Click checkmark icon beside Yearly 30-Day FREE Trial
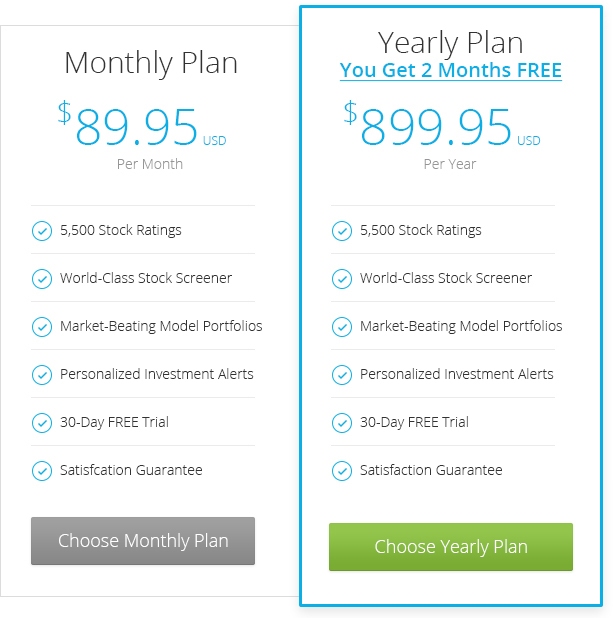The height and width of the screenshot is (618, 614). [x=342, y=423]
